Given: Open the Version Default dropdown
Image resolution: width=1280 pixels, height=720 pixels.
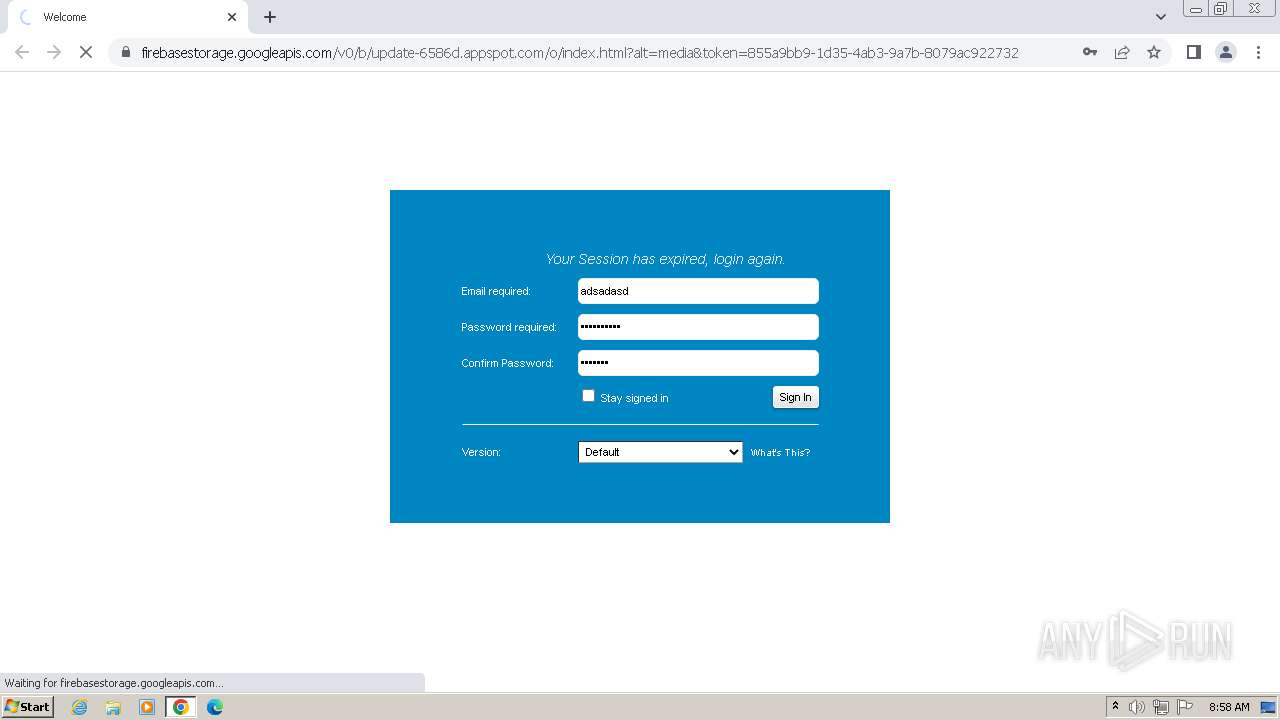Looking at the screenshot, I should pyautogui.click(x=660, y=452).
